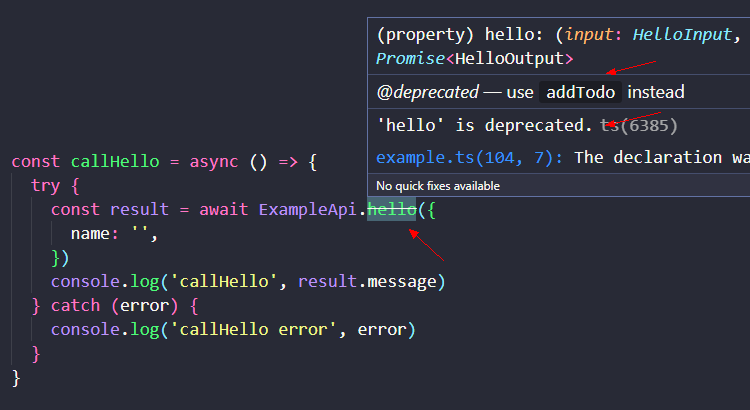Select the callHello function name
This screenshot has height=410, width=750.
click(x=115, y=162)
